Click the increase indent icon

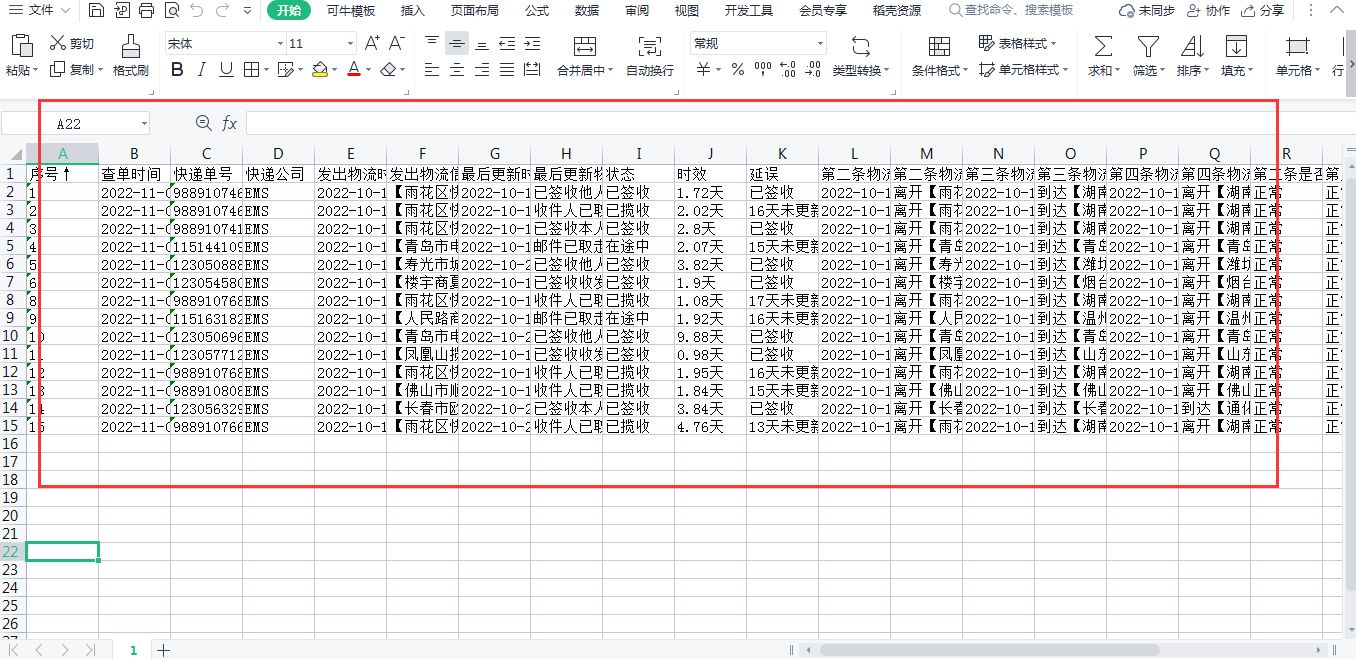(x=532, y=43)
